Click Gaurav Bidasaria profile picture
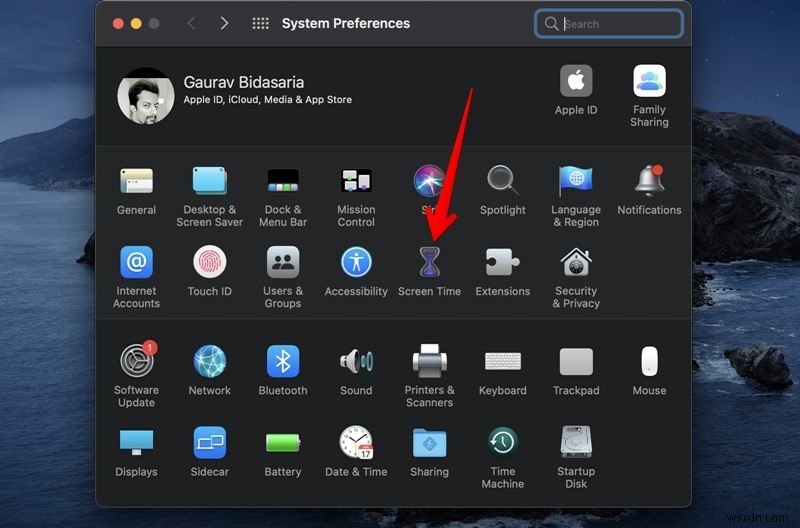 (x=145, y=96)
